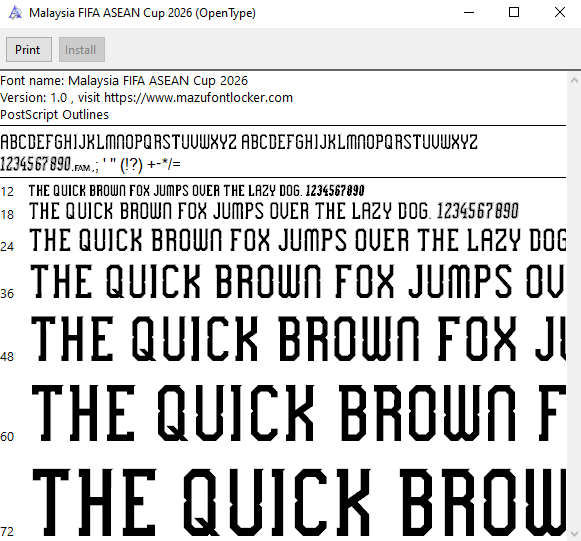581x541 pixels.
Task: Click the 18 point sample sentence
Action: pyautogui.click(x=273, y=211)
